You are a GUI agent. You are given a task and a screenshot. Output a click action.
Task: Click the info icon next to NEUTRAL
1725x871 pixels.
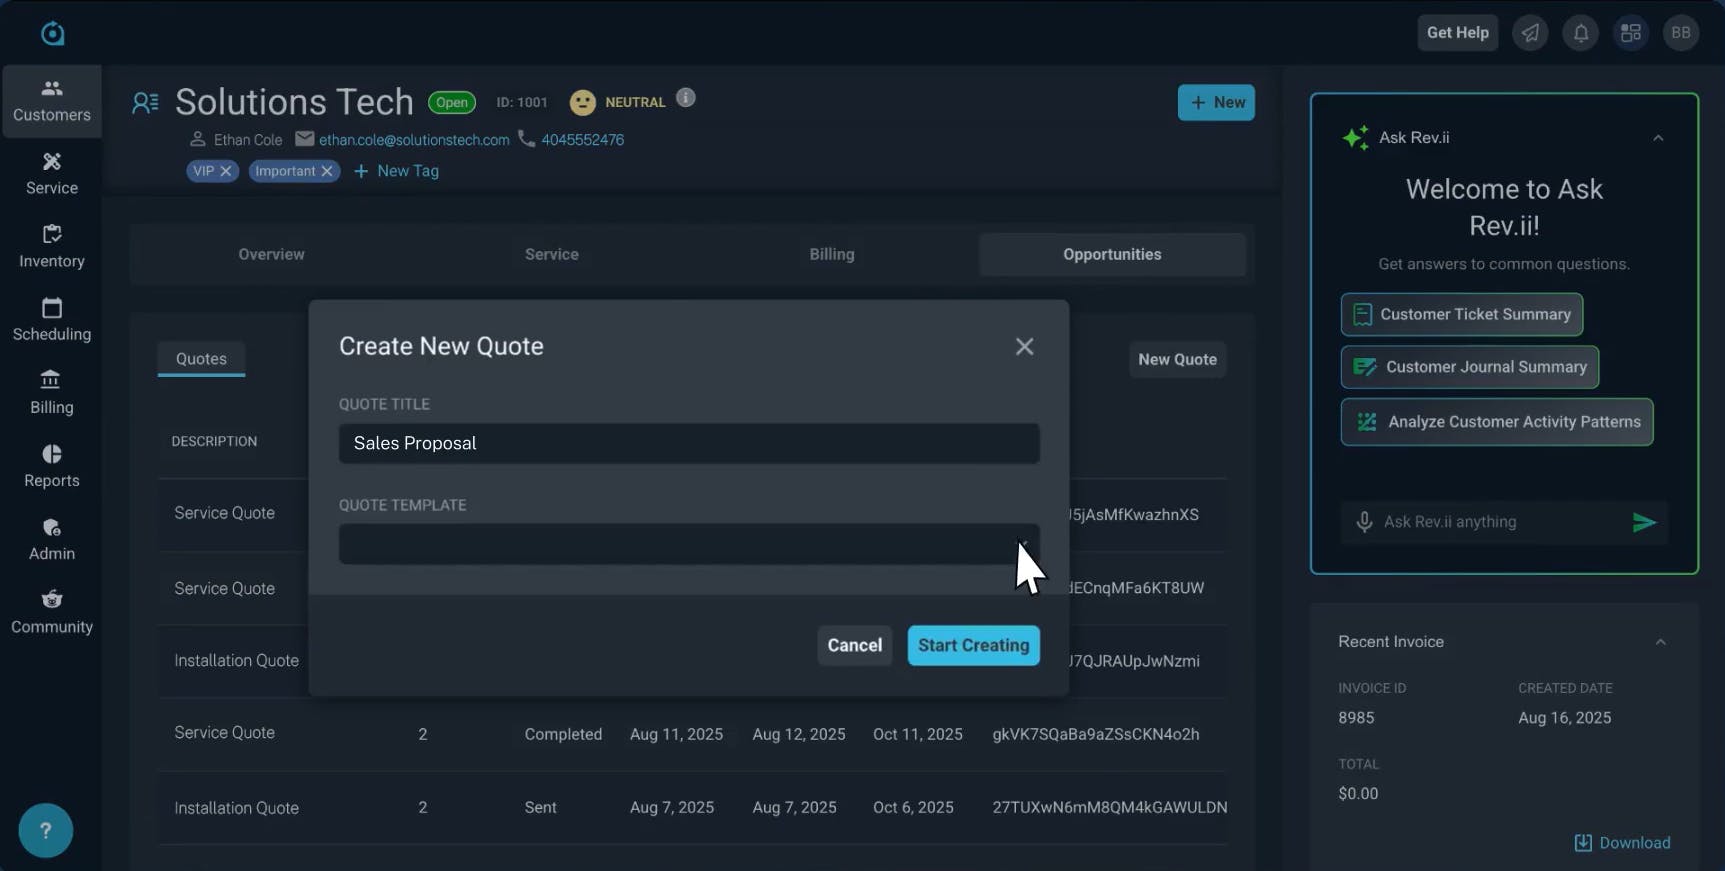tap(685, 98)
